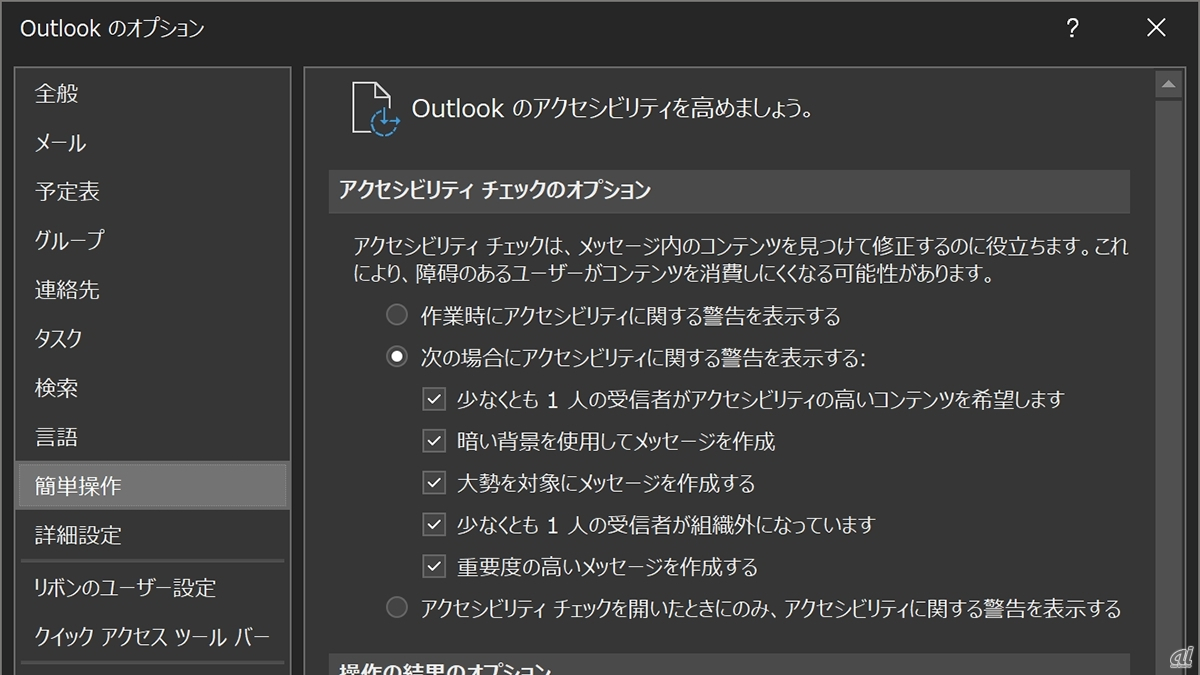Click the accessibility document icon in header

coord(375,108)
